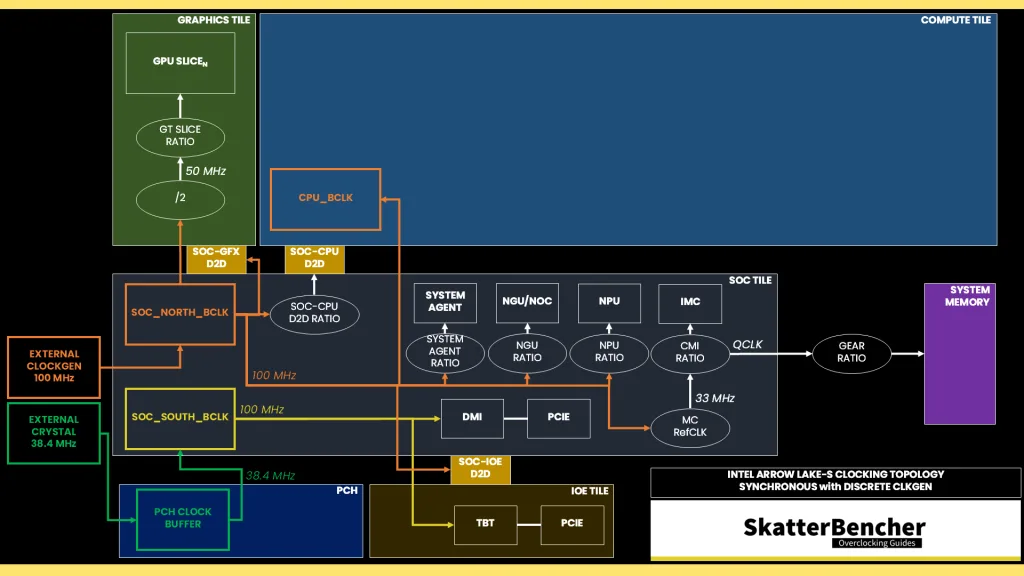1024x576 pixels.
Task: Click the /2 divider ellipse
Action: point(180,199)
